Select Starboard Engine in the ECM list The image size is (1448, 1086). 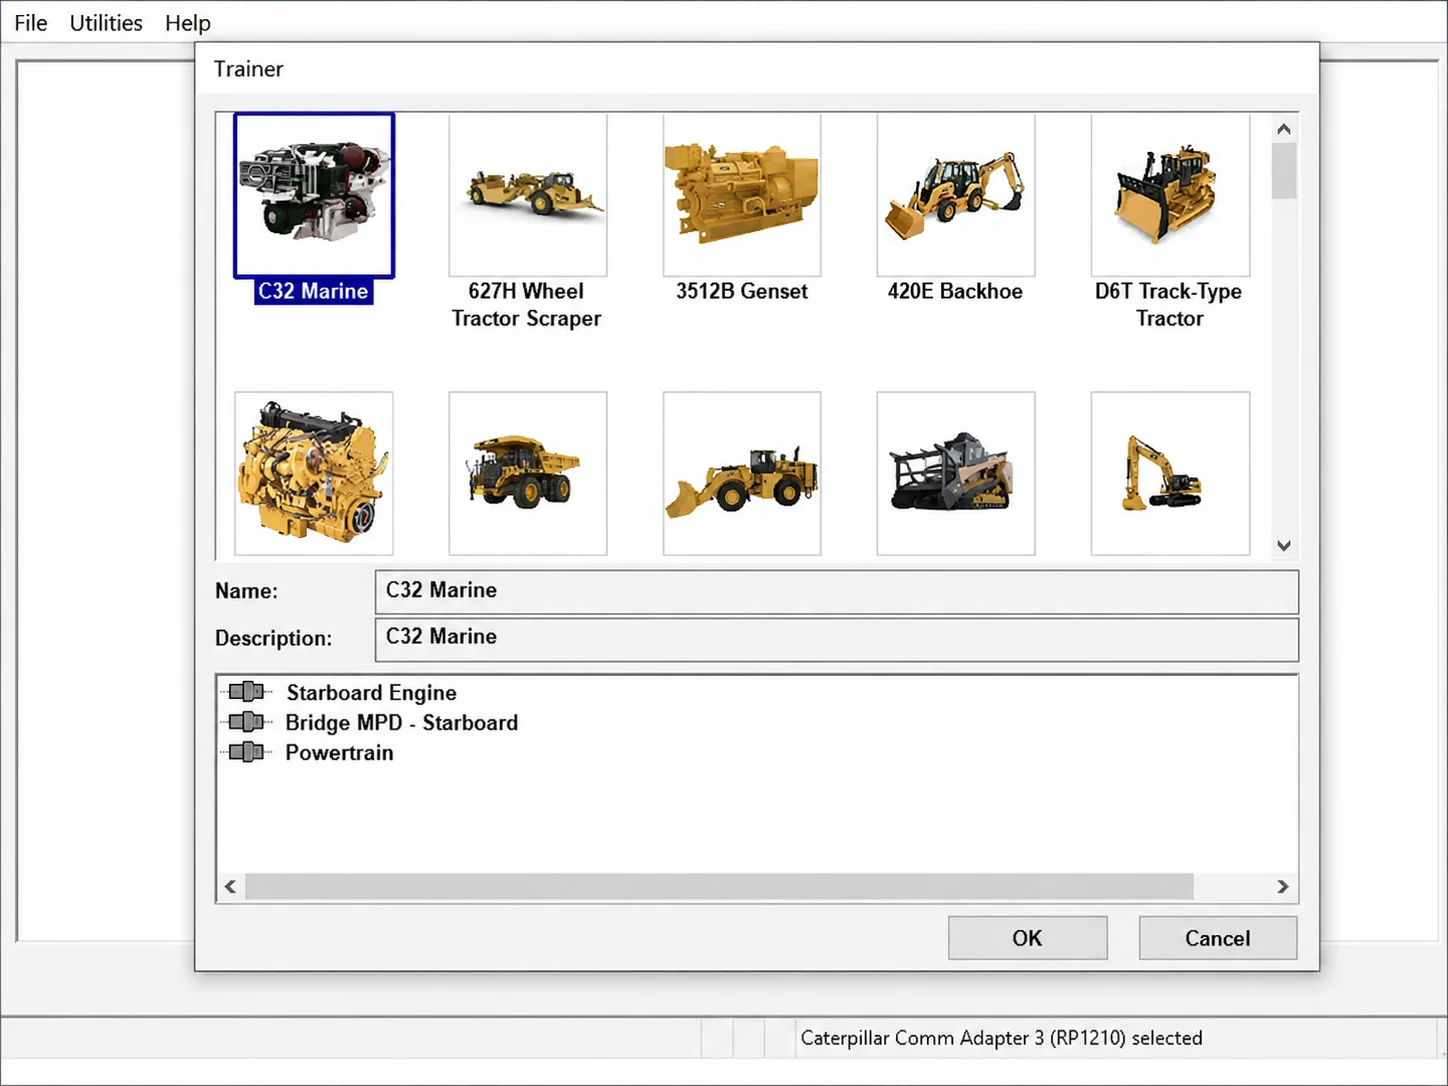[x=371, y=693]
